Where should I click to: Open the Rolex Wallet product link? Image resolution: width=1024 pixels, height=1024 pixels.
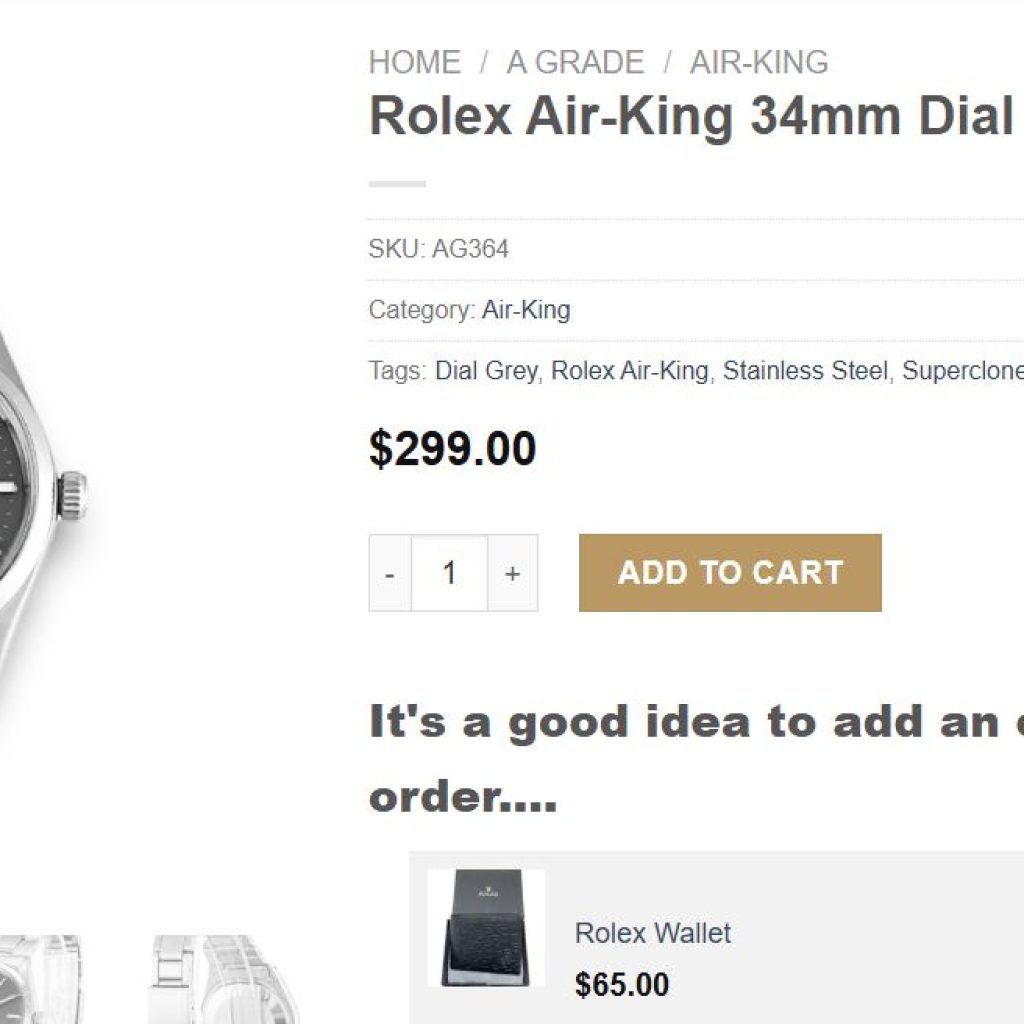[651, 934]
